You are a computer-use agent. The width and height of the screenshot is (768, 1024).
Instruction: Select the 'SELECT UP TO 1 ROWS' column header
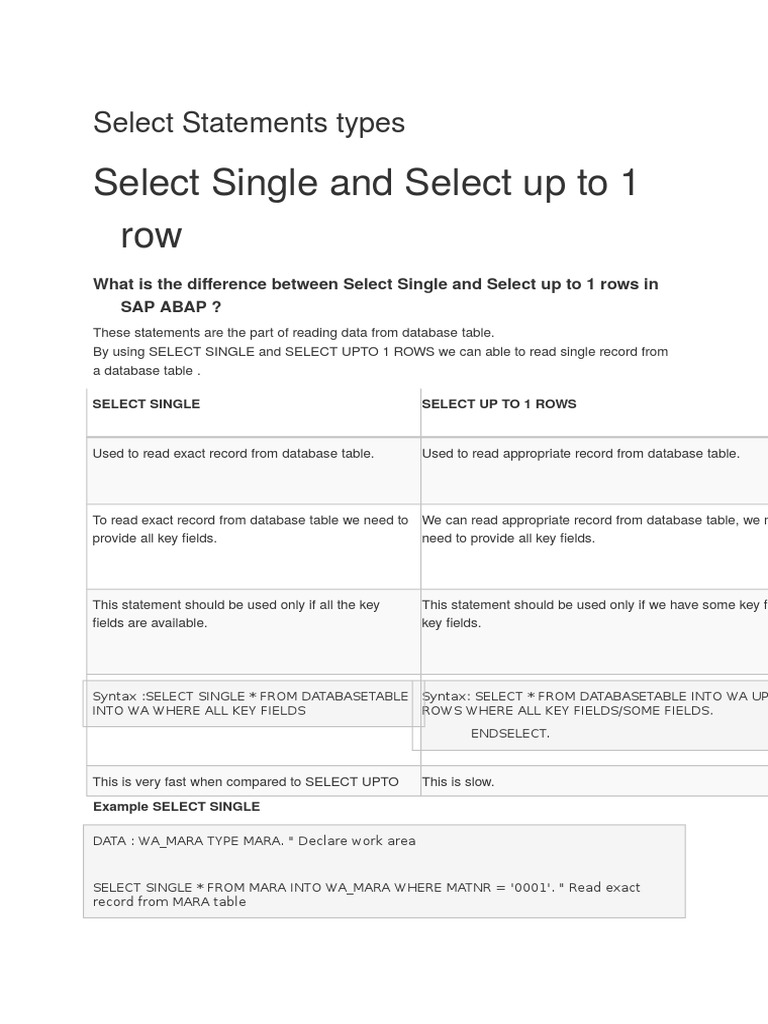[499, 404]
